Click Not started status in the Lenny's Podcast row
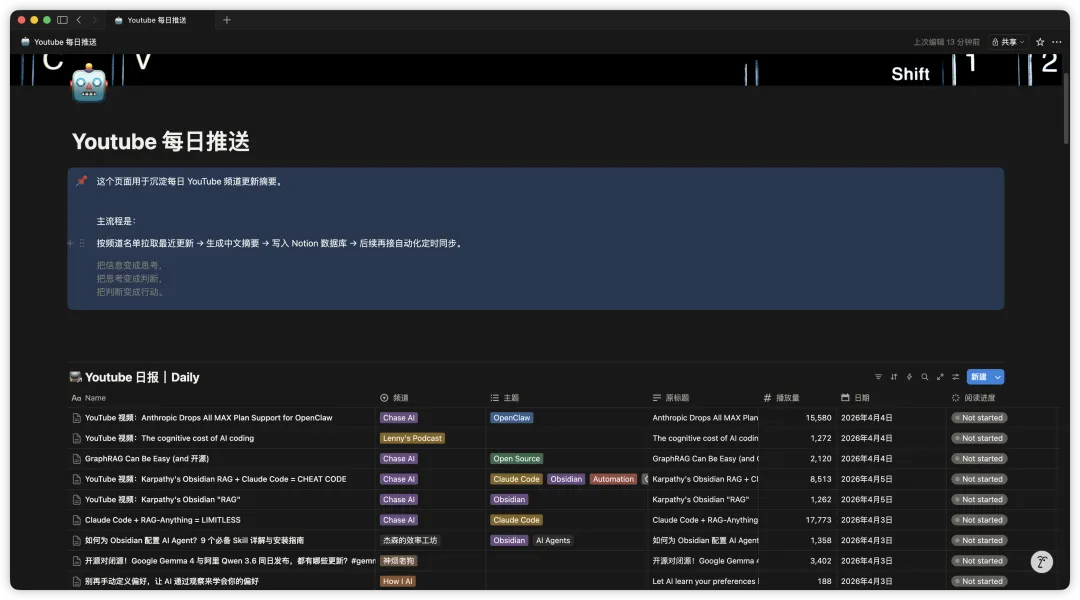 pyautogui.click(x=979, y=438)
